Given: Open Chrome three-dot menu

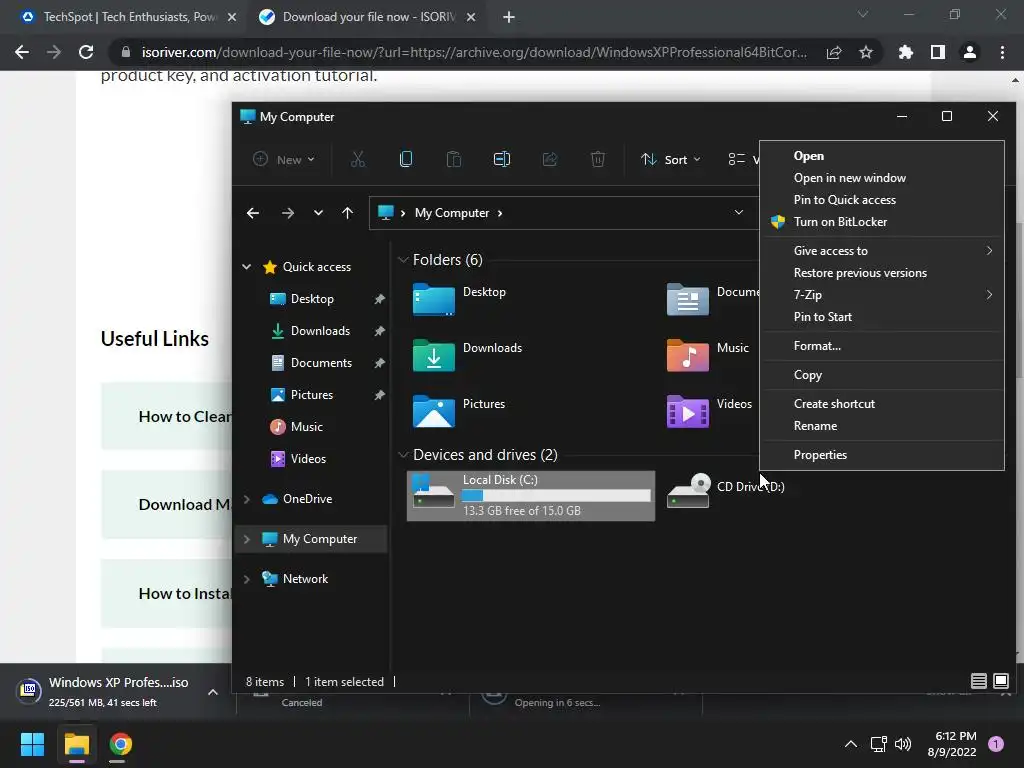Looking at the screenshot, I should pos(1002,52).
